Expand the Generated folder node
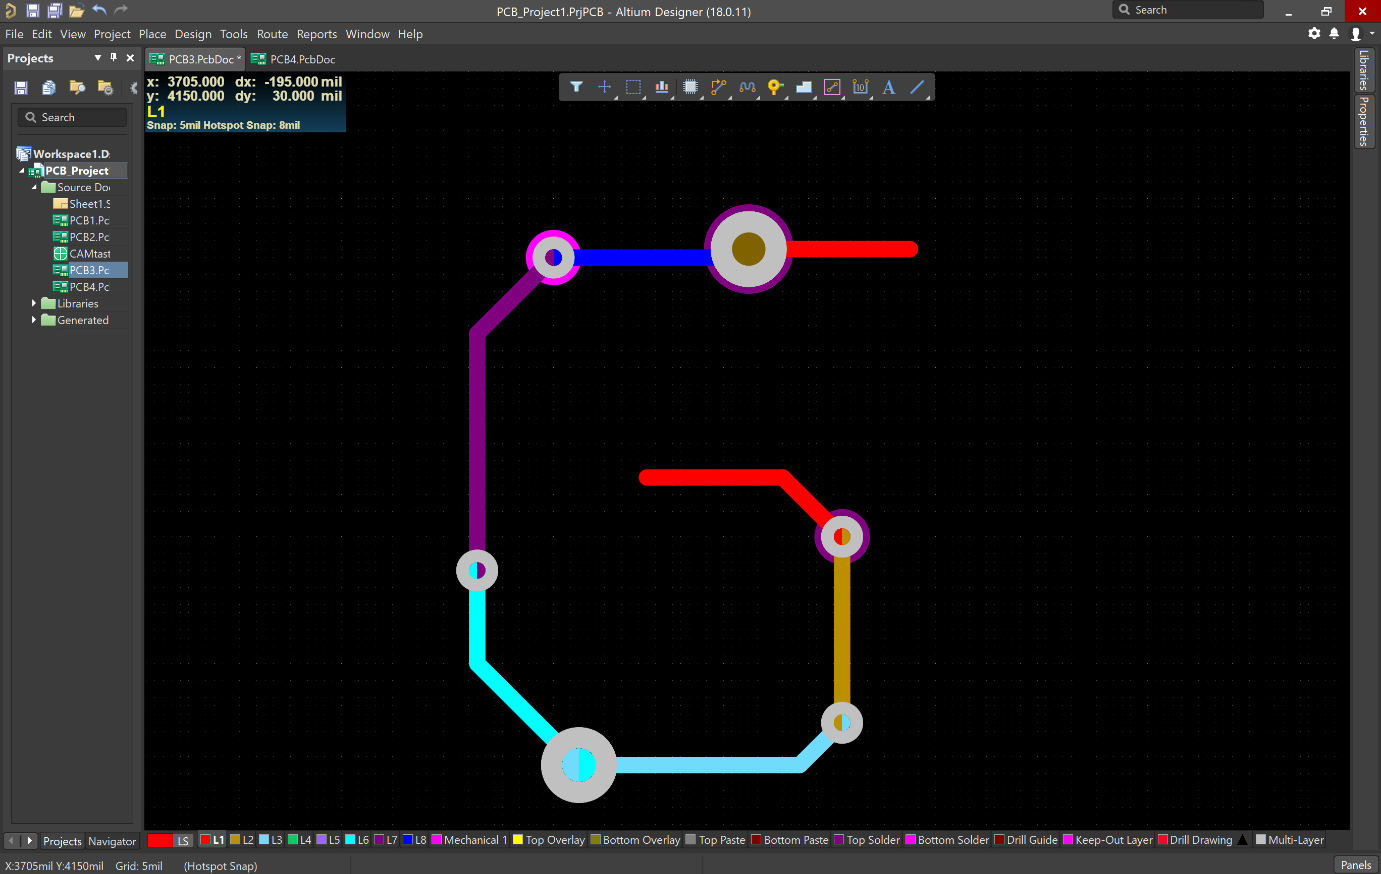Viewport: 1381px width, 874px height. (34, 320)
